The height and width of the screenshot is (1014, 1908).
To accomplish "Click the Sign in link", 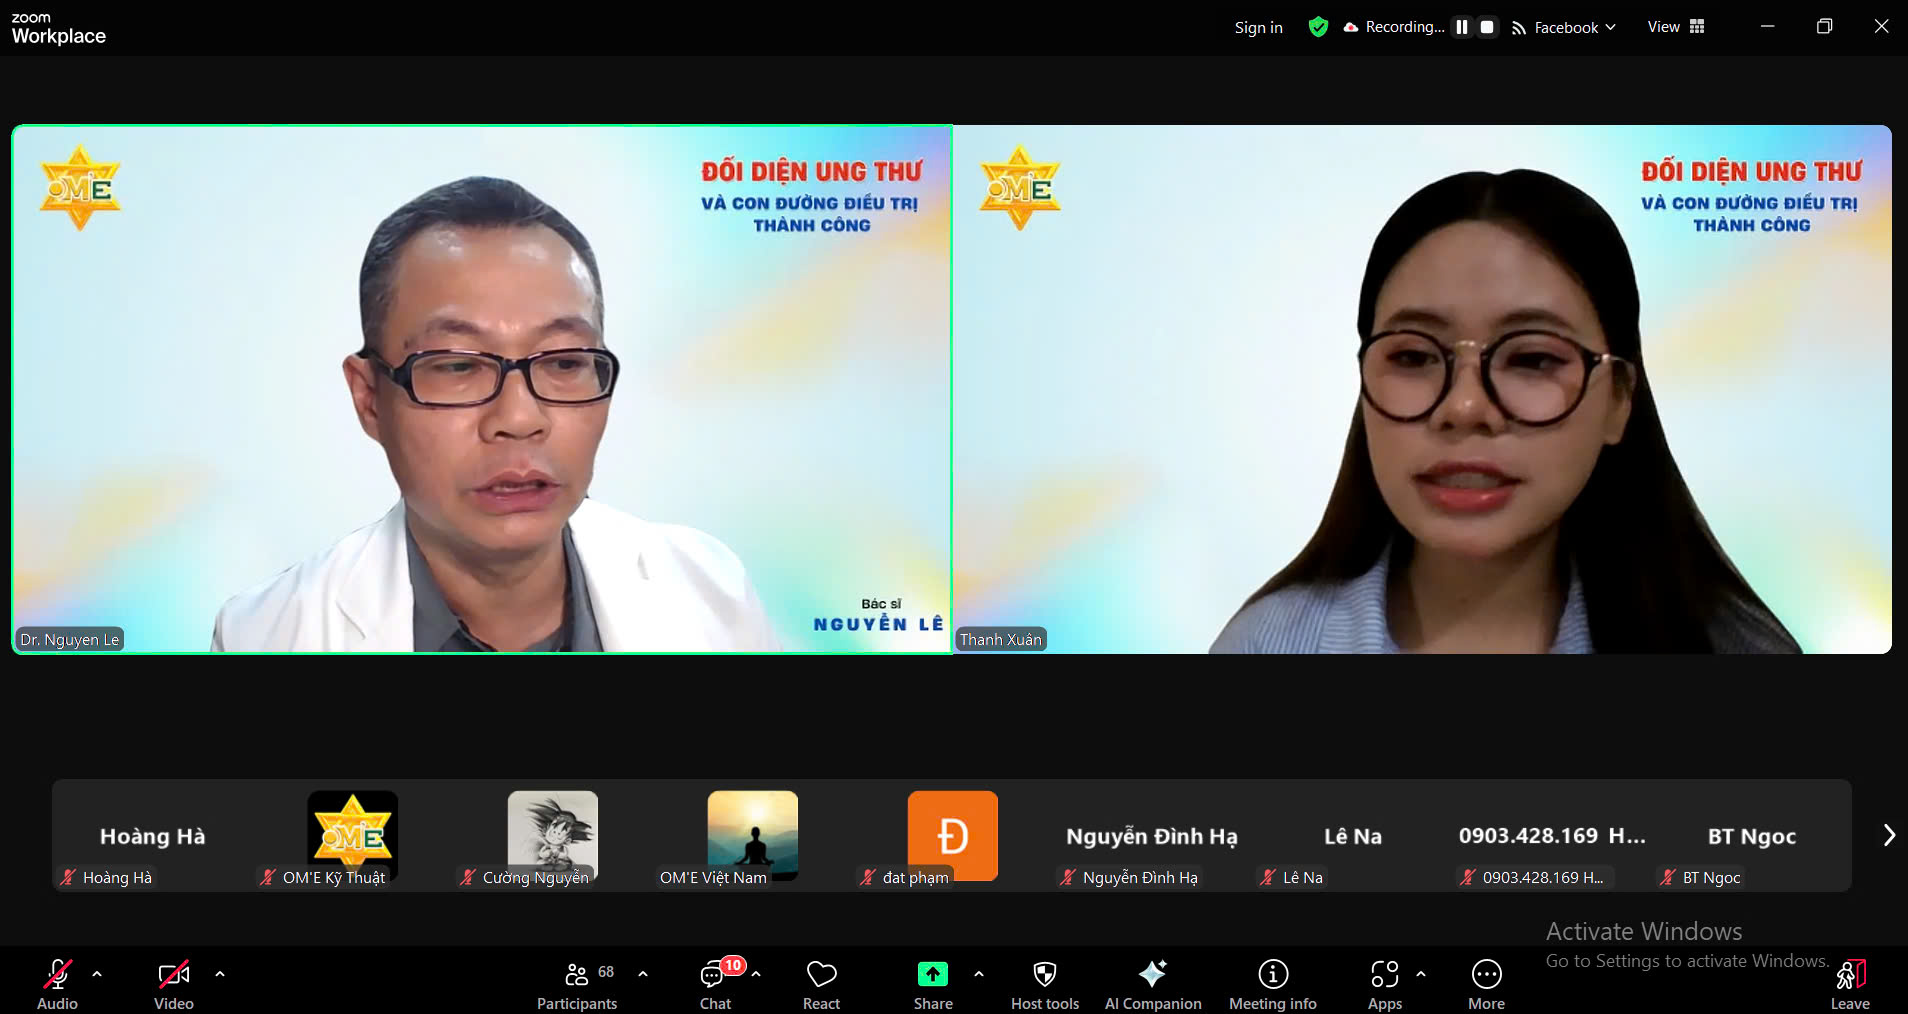I will 1258,27.
